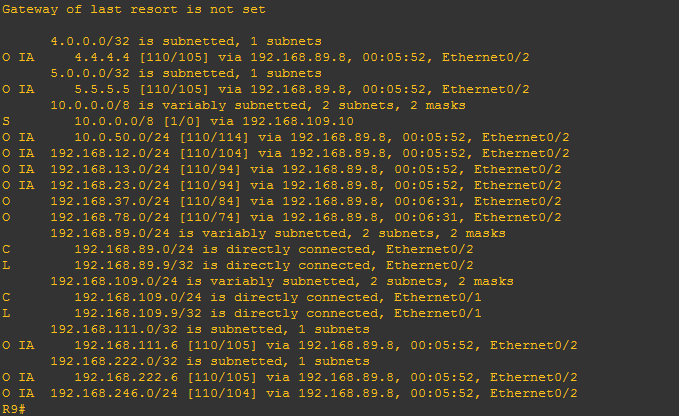679x416 pixels.
Task: Click the 192.168.78.0/24 route line
Action: click(282, 217)
